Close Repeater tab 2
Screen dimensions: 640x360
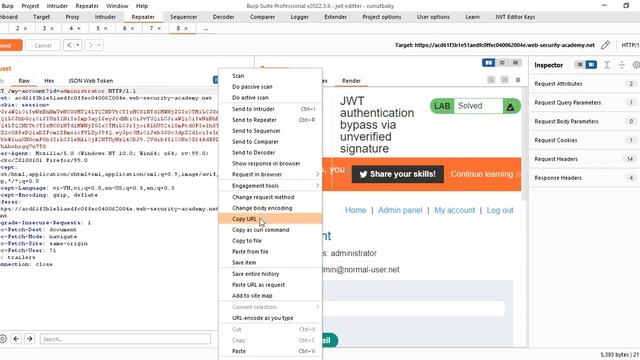point(25,28)
